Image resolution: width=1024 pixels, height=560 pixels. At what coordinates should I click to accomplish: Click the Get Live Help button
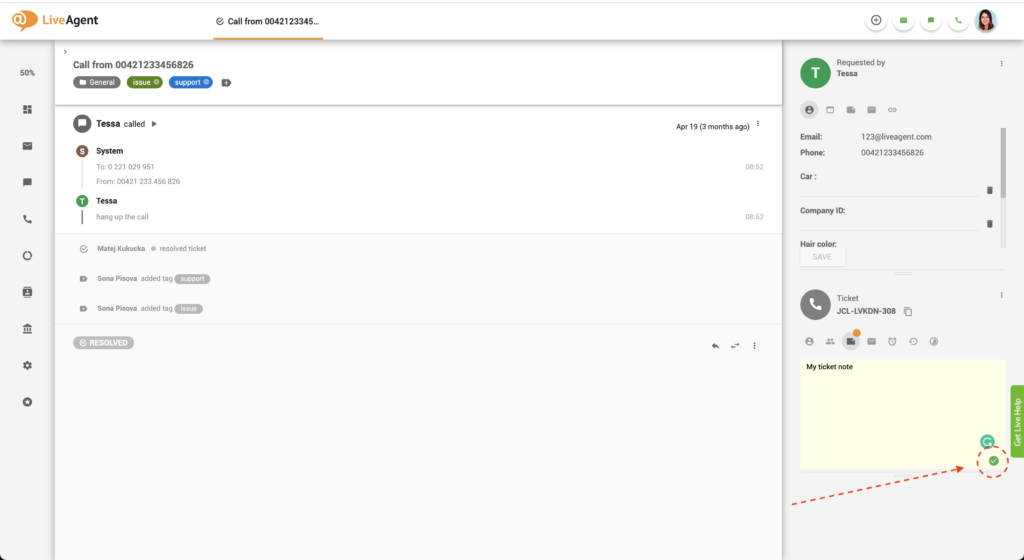coord(1017,421)
